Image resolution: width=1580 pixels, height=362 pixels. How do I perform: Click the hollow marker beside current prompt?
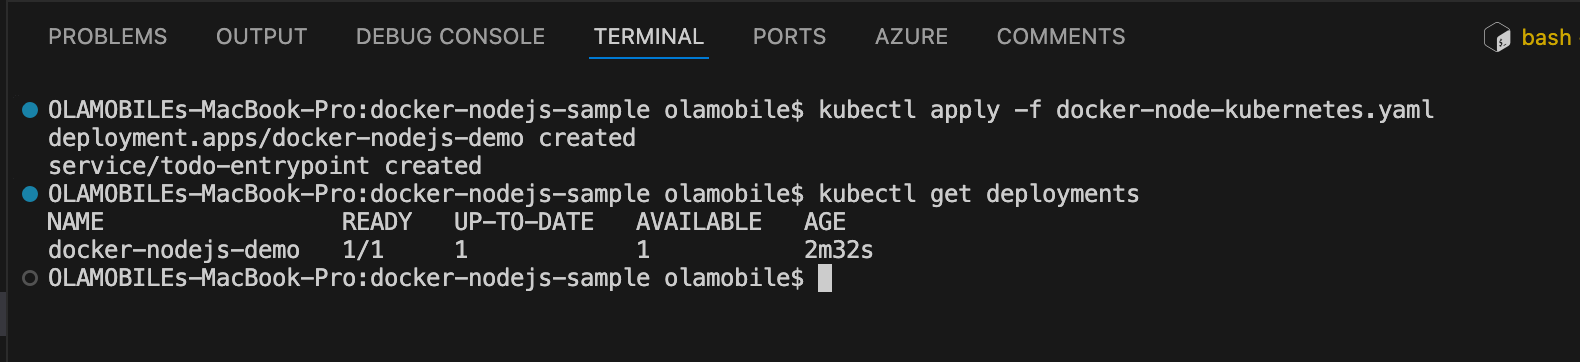(30, 278)
